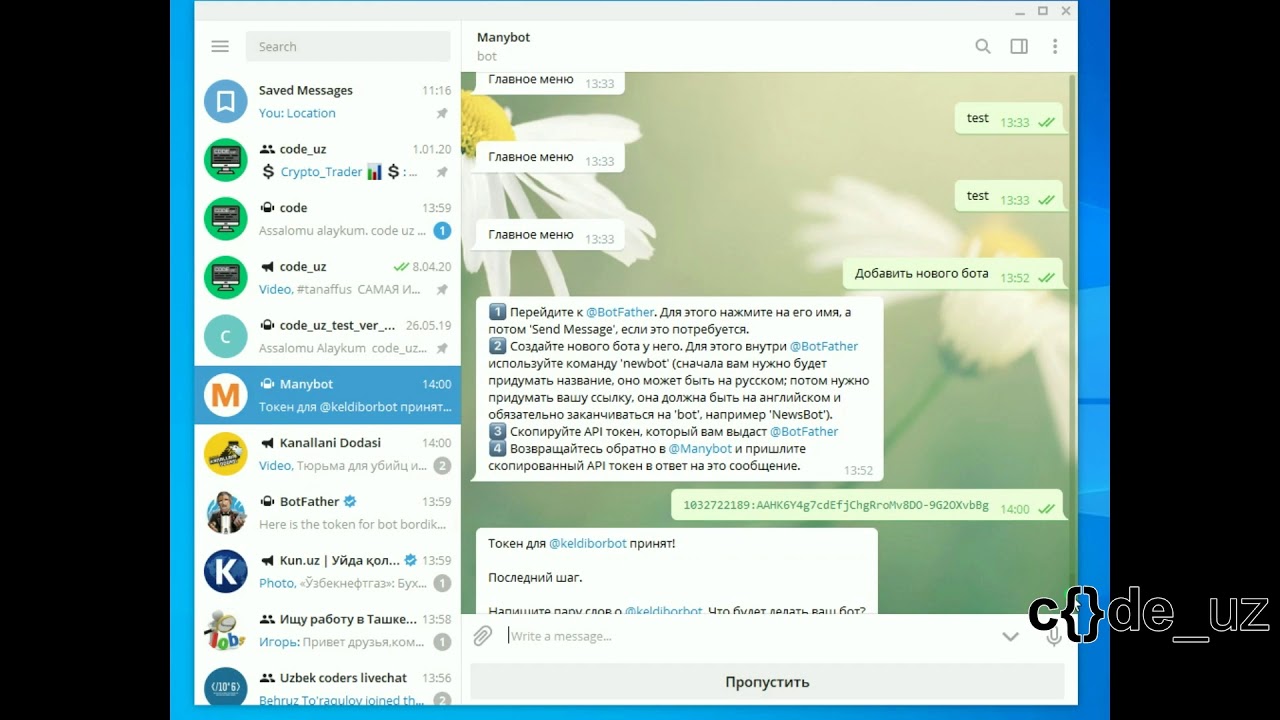Click unread badge on Ищу работу row

(442, 643)
